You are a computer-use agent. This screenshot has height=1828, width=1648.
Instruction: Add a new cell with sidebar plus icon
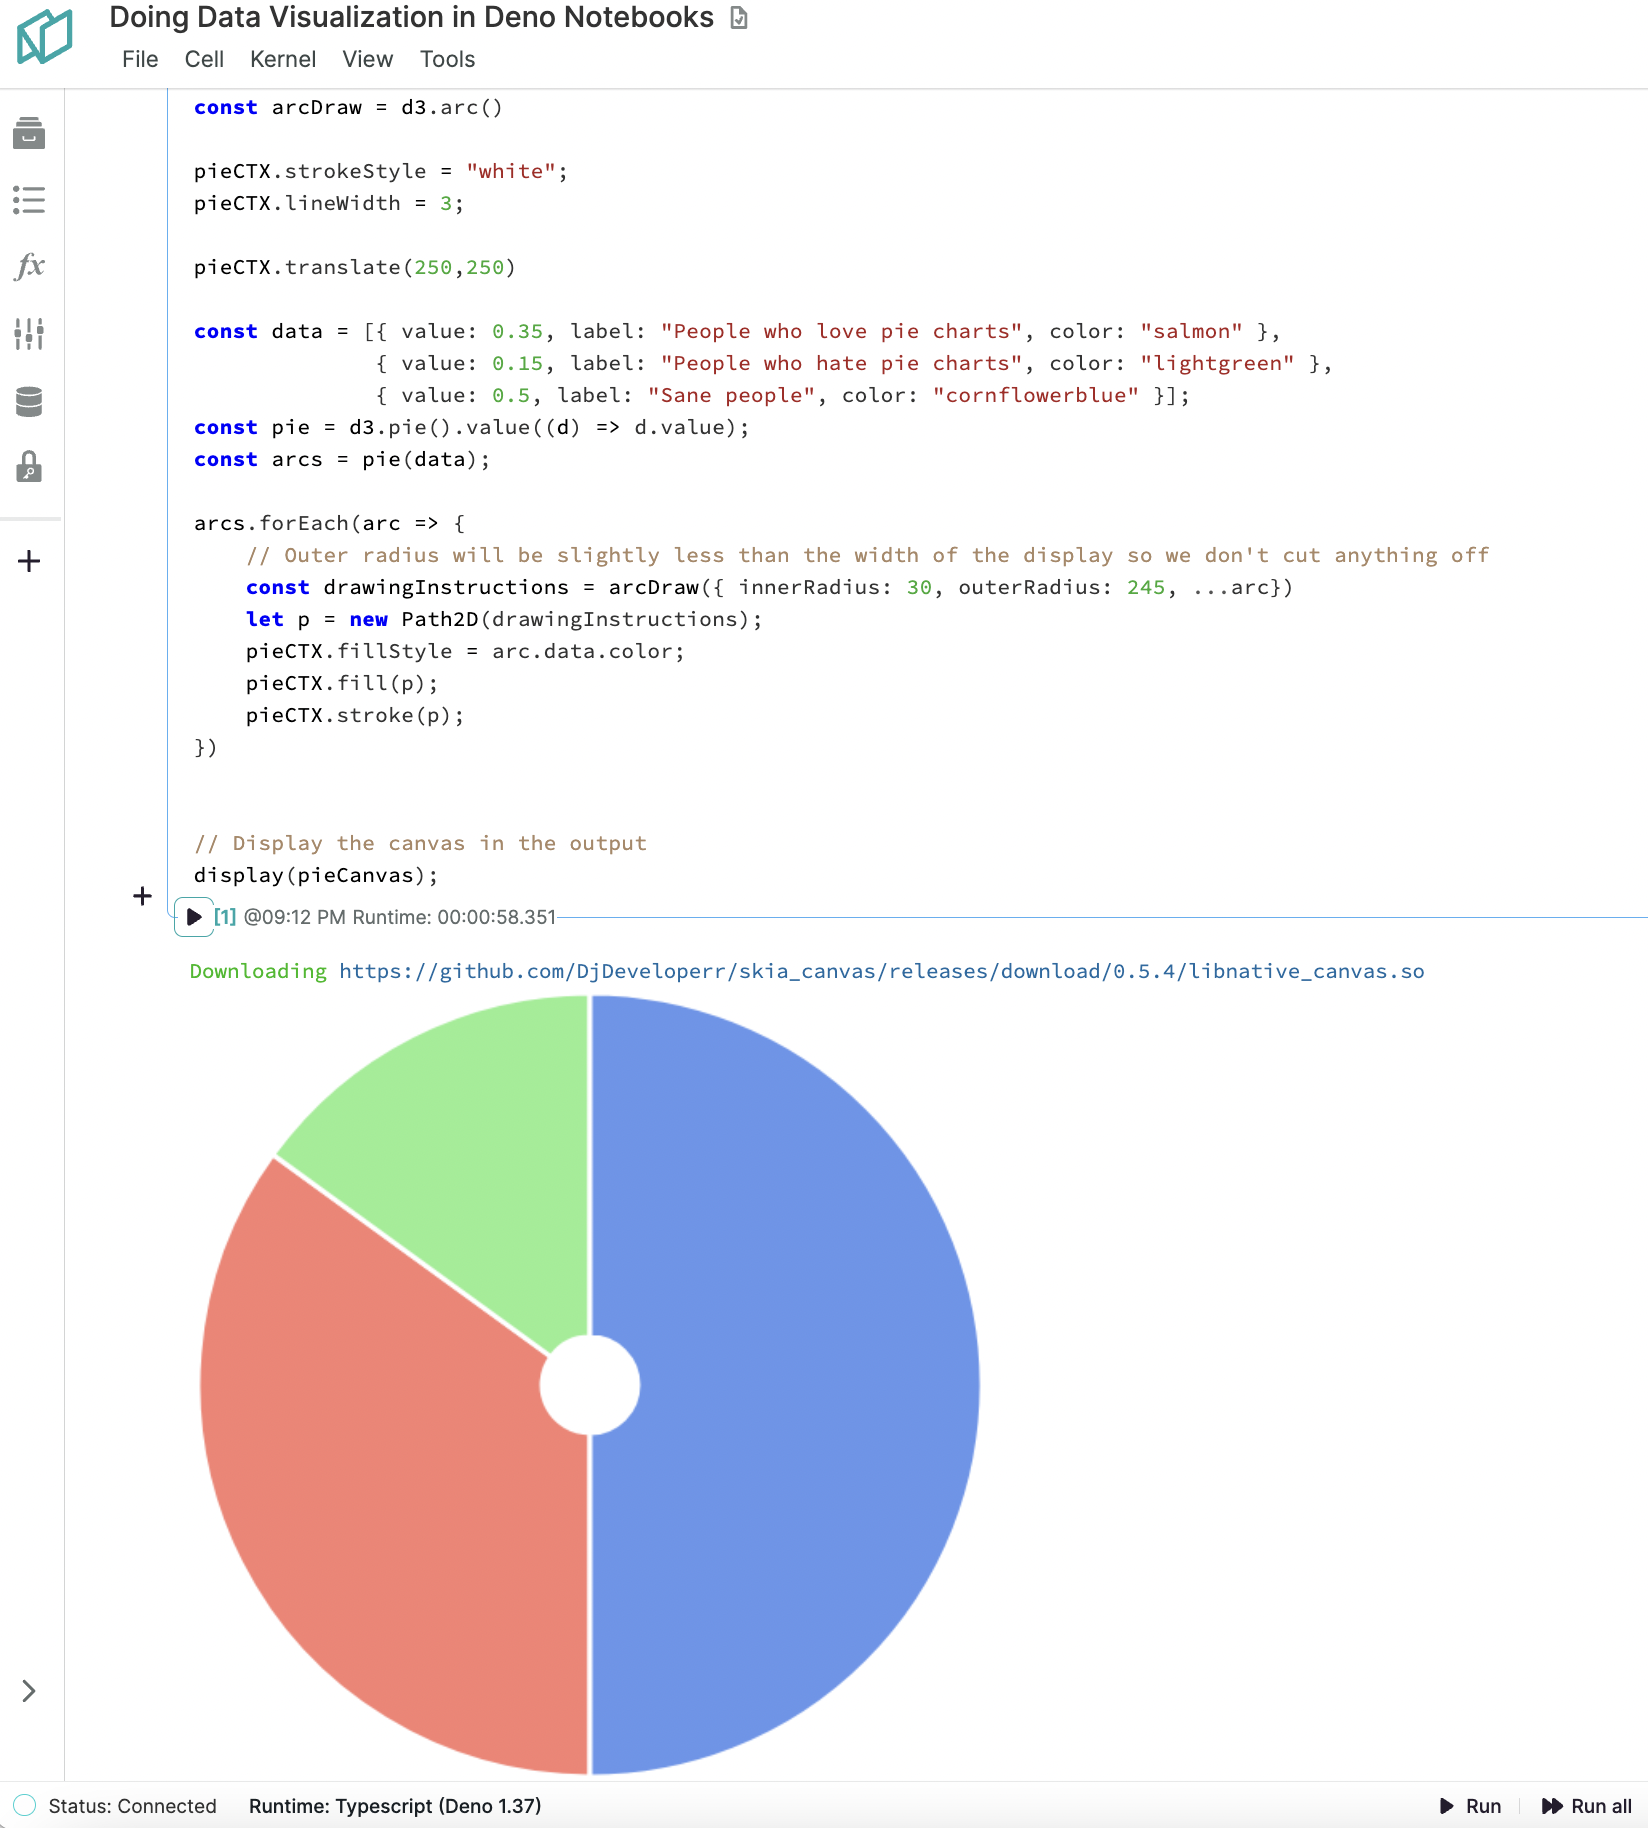(29, 560)
